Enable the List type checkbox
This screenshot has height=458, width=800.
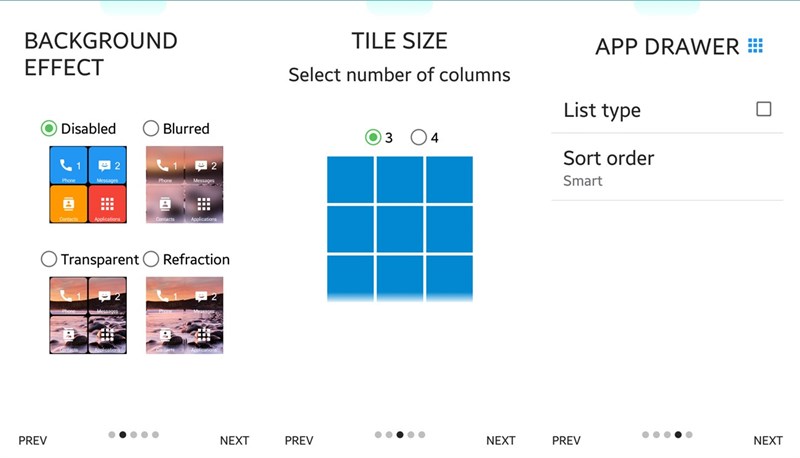[x=764, y=109]
